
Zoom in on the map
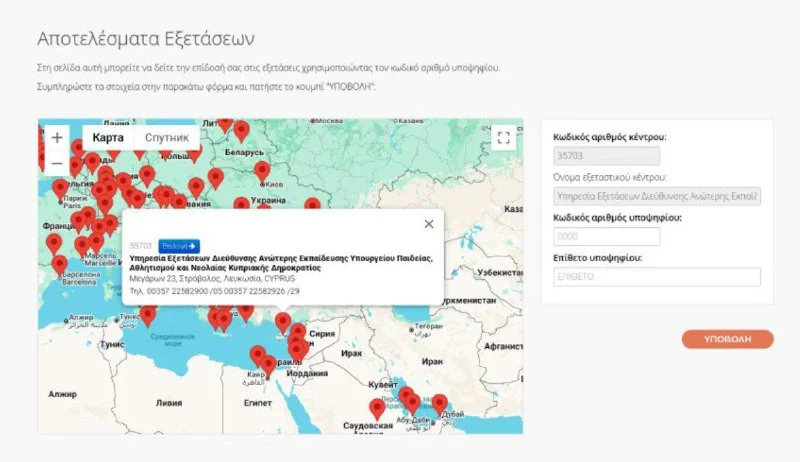pyautogui.click(x=57, y=138)
